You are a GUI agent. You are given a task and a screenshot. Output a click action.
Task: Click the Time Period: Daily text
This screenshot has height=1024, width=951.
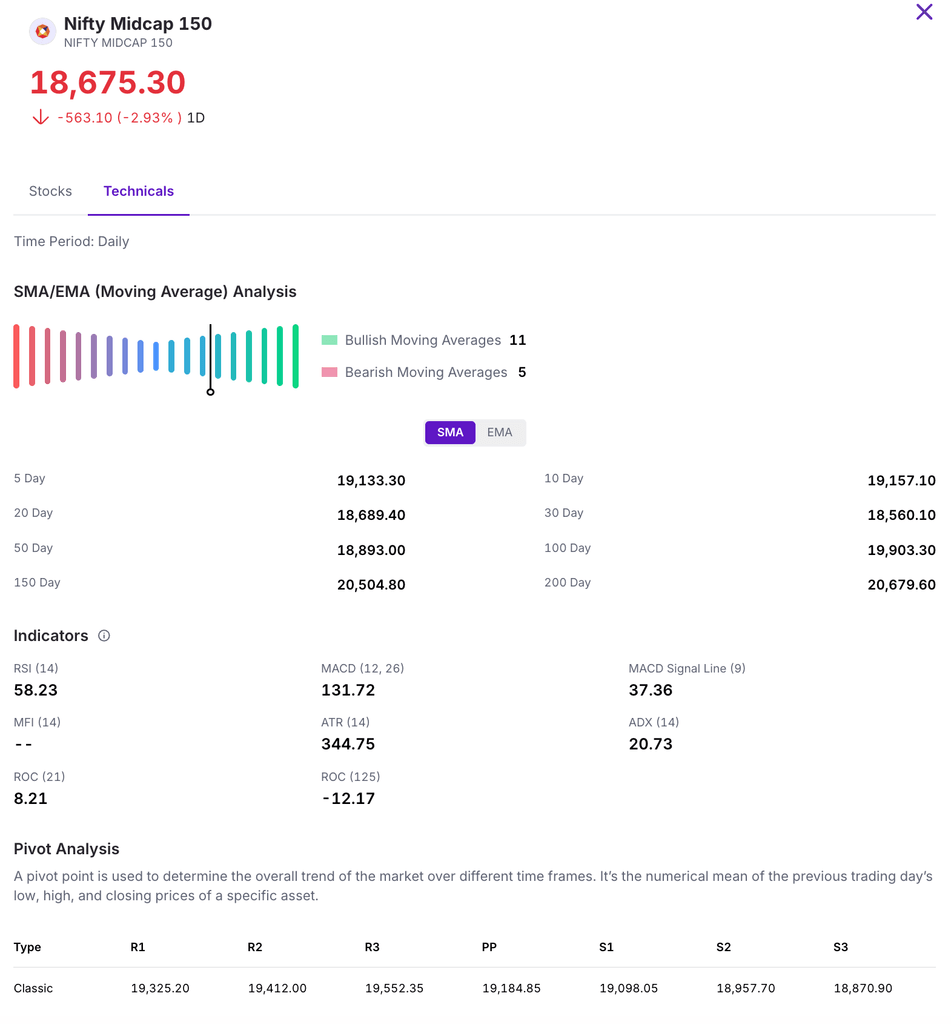coord(71,241)
